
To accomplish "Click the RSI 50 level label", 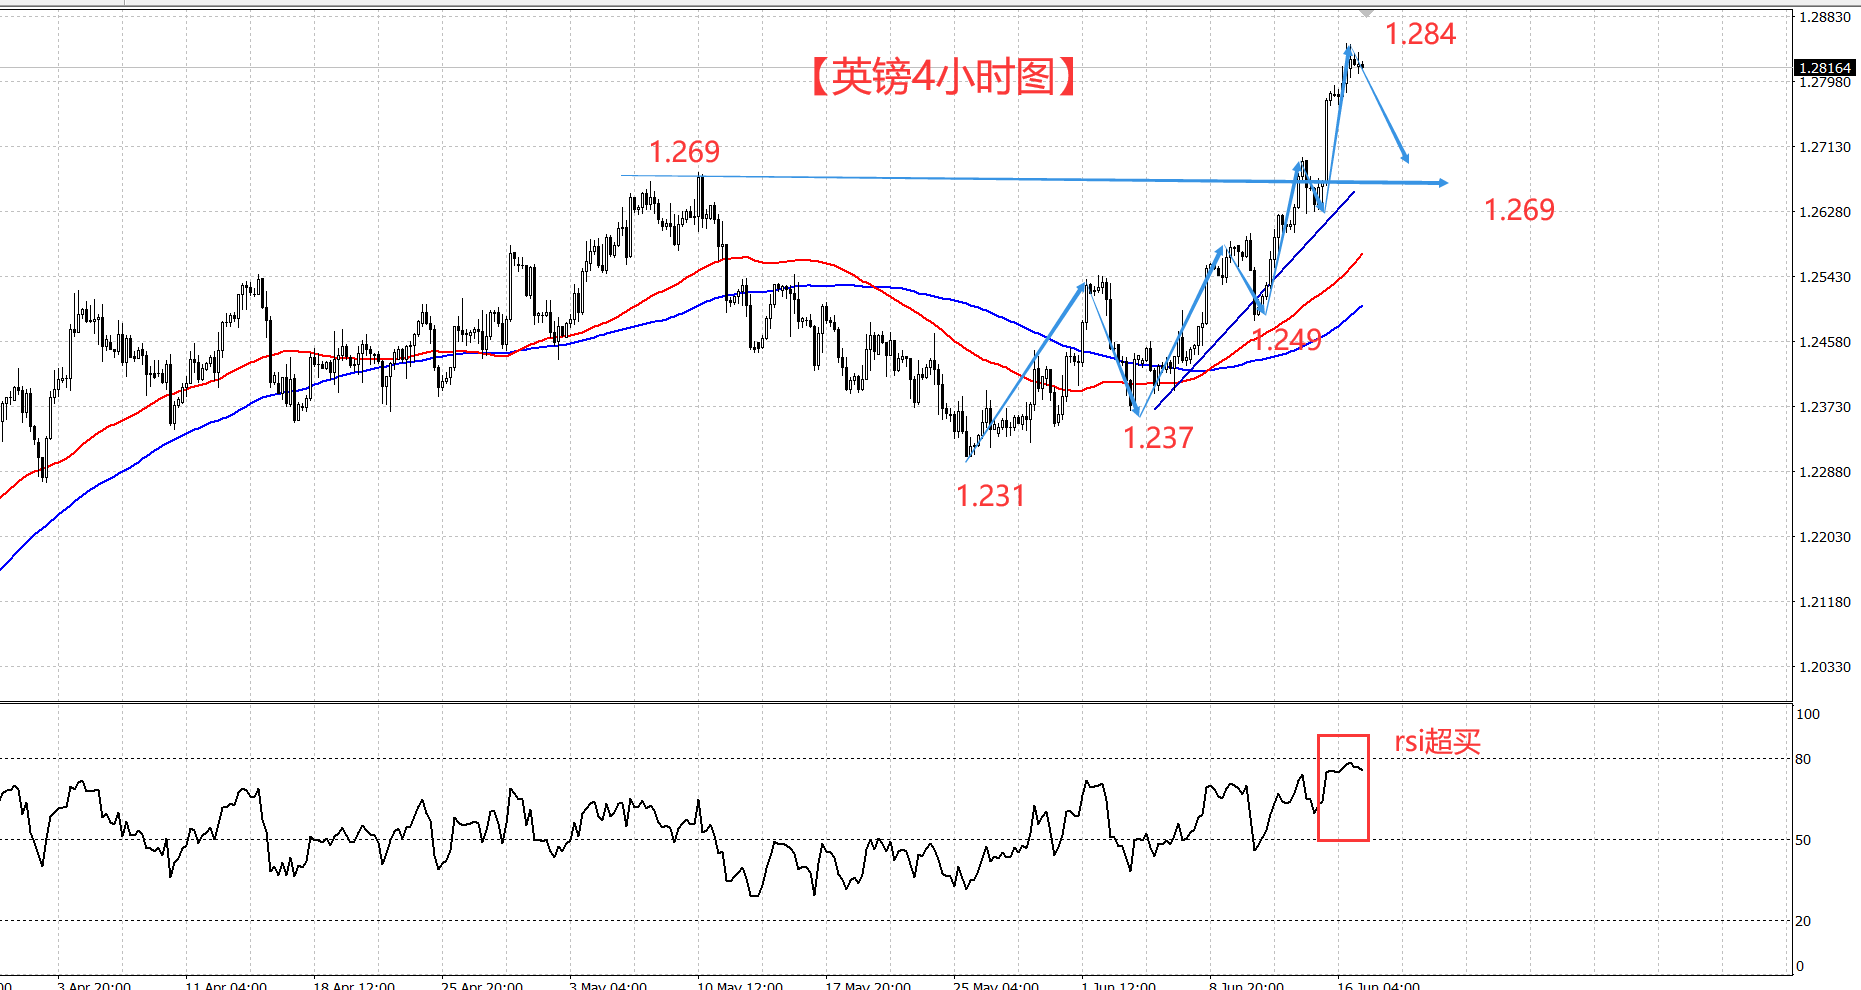I will click(1803, 840).
